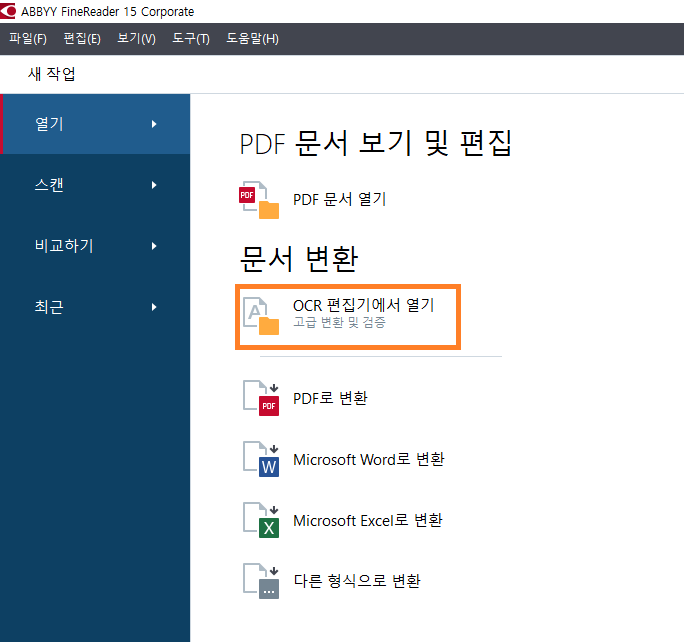This screenshot has width=684, height=642.
Task: Click the PDF 문서 열기 label
Action: pos(339,200)
